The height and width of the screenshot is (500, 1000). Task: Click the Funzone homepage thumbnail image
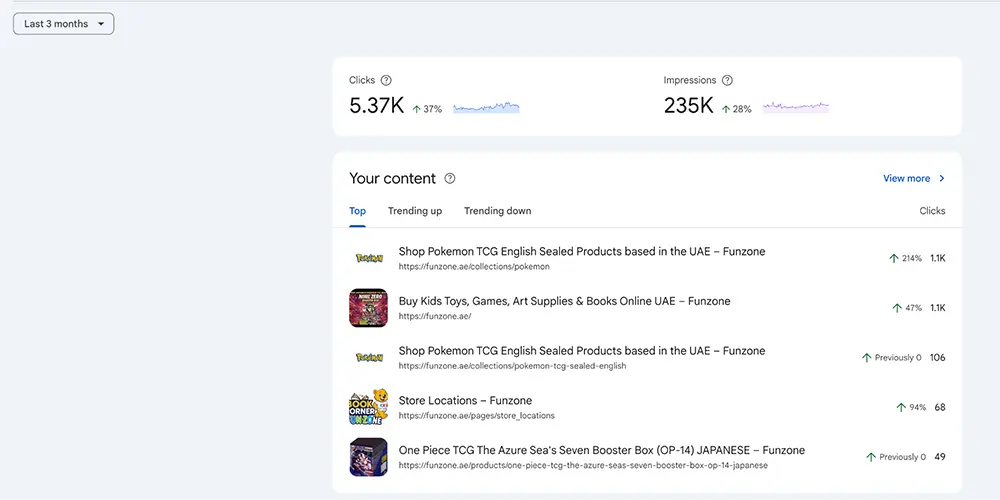pyautogui.click(x=368, y=308)
